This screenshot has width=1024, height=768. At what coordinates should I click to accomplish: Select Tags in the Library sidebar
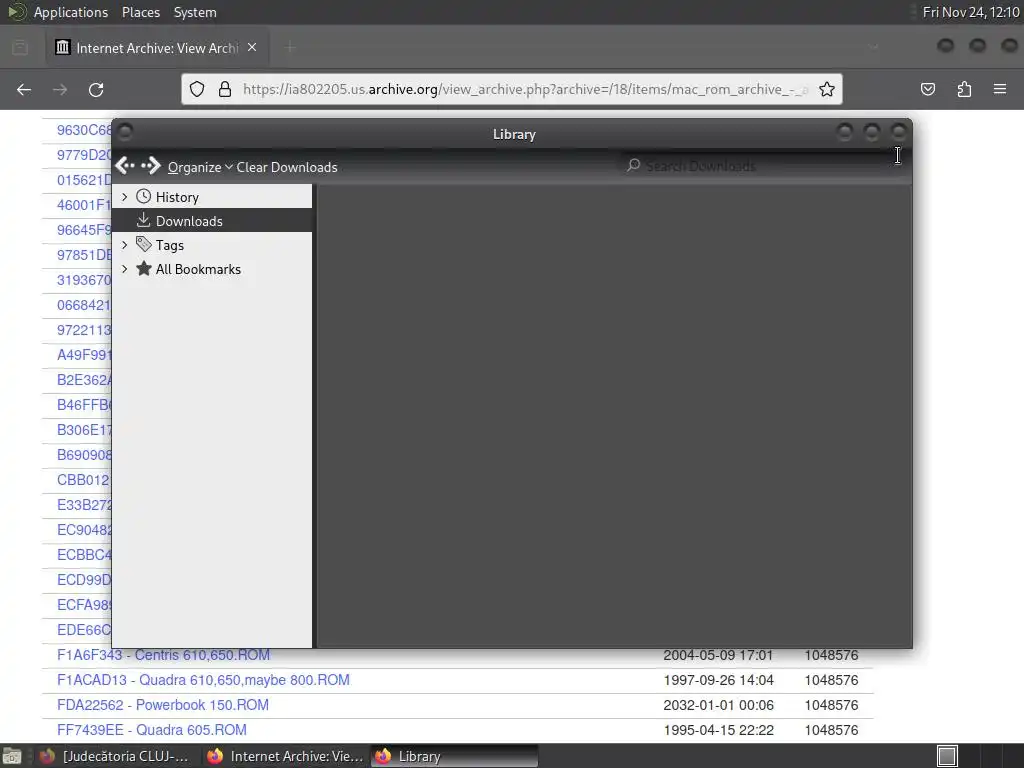[x=169, y=245]
